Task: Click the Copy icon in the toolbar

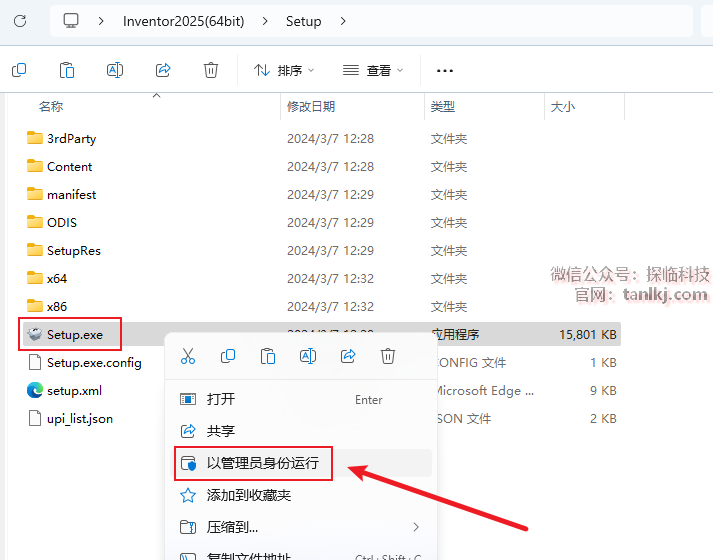Action: point(19,70)
